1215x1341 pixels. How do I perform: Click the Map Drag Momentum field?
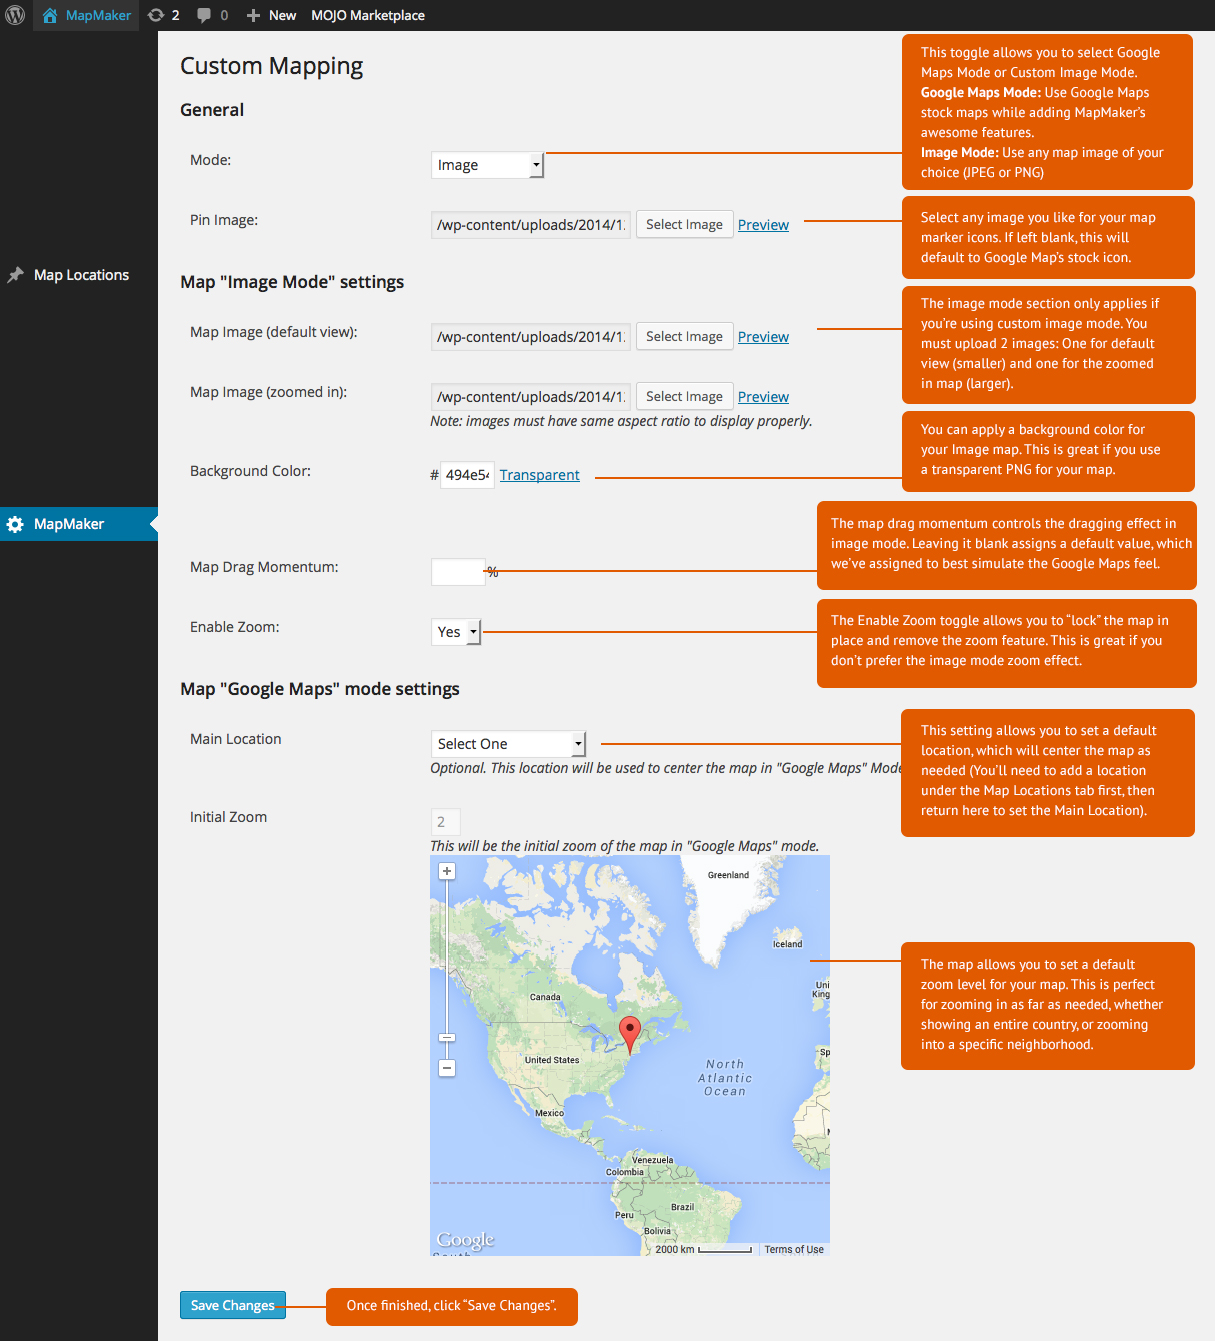[458, 572]
